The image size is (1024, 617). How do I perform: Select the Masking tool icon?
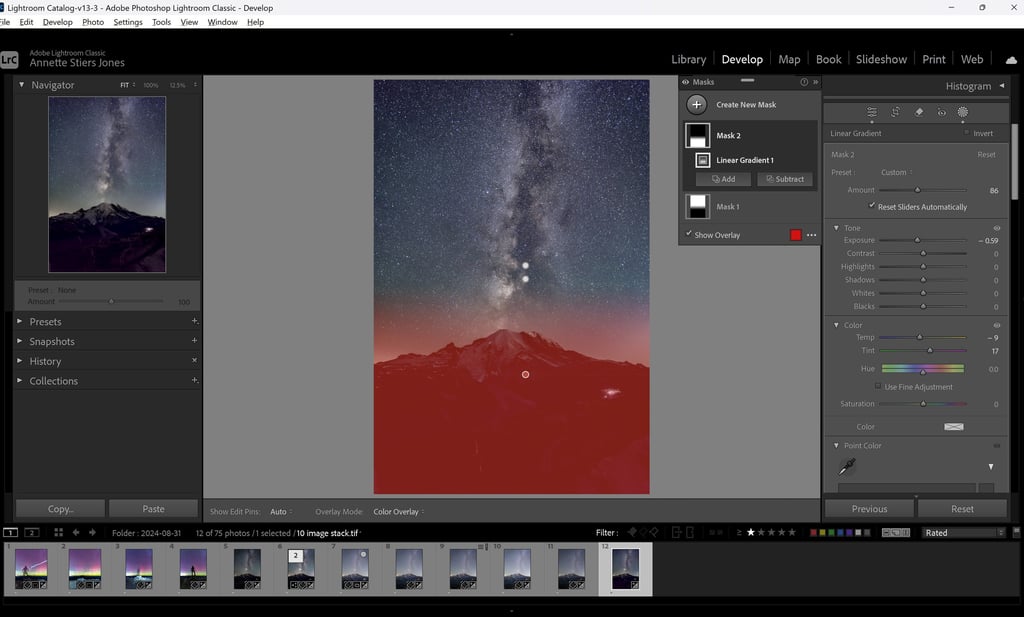[x=962, y=112]
